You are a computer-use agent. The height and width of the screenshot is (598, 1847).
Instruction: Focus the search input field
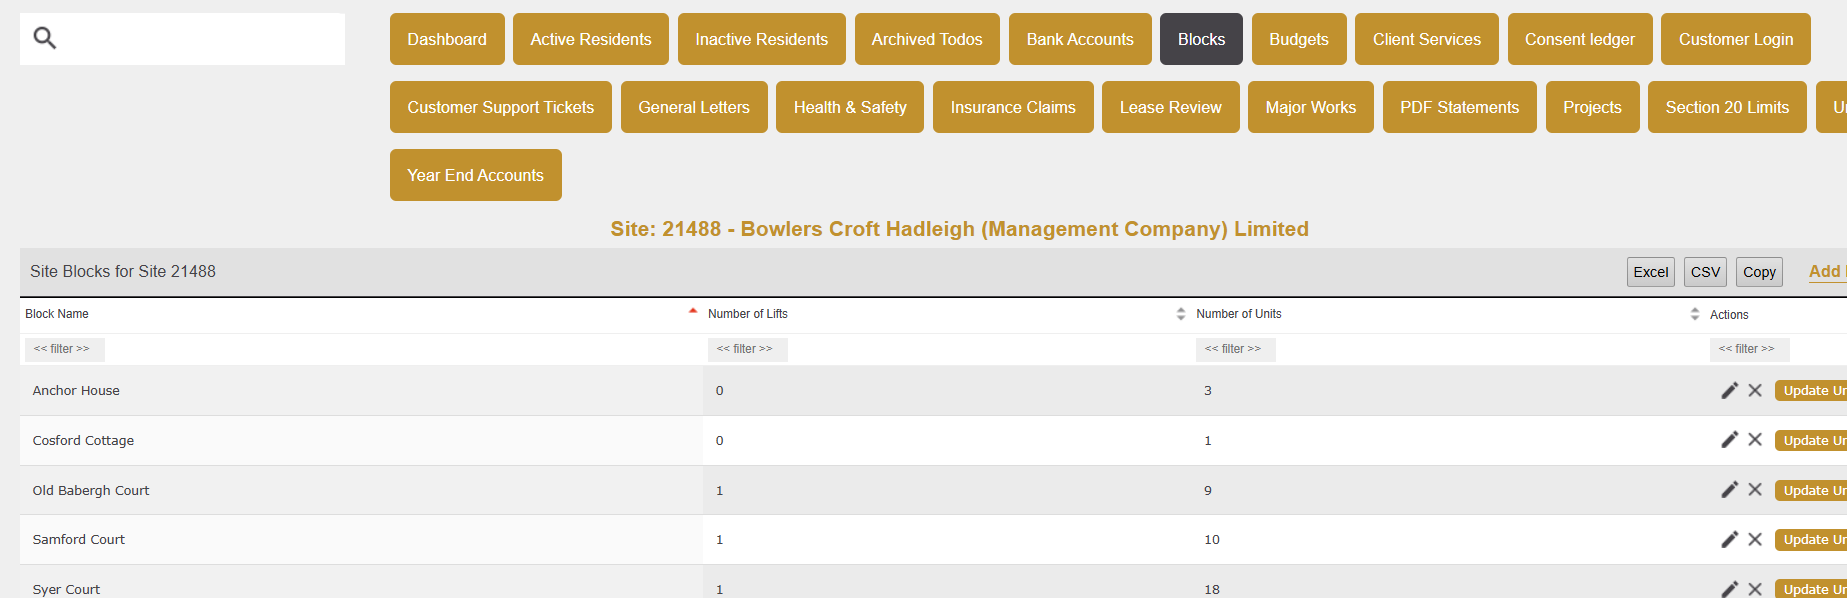coord(182,39)
